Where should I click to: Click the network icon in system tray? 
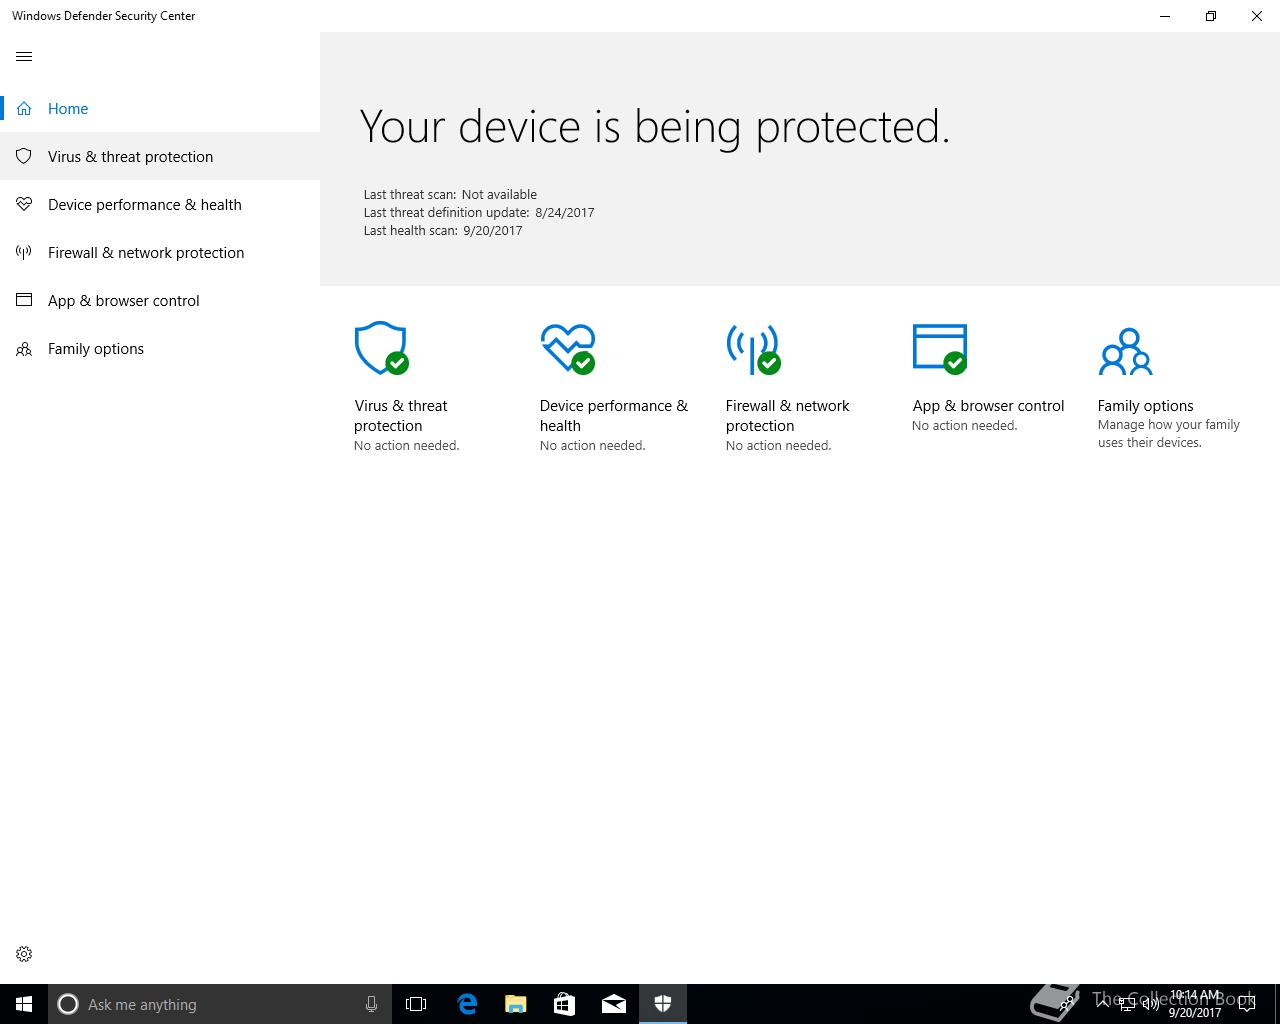pos(1127,1002)
